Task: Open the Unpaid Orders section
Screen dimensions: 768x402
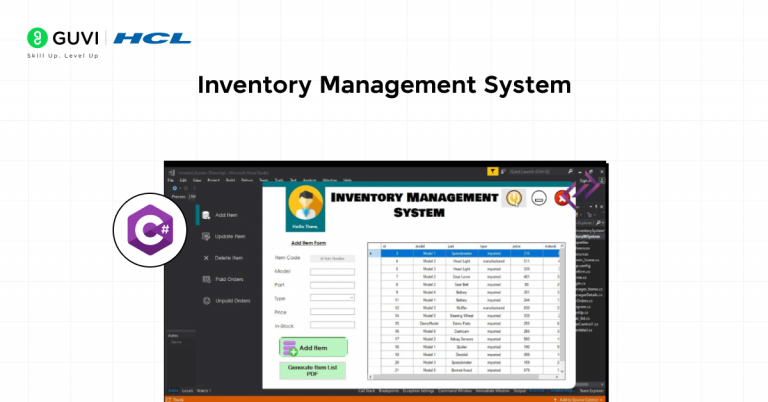Action: pos(231,300)
